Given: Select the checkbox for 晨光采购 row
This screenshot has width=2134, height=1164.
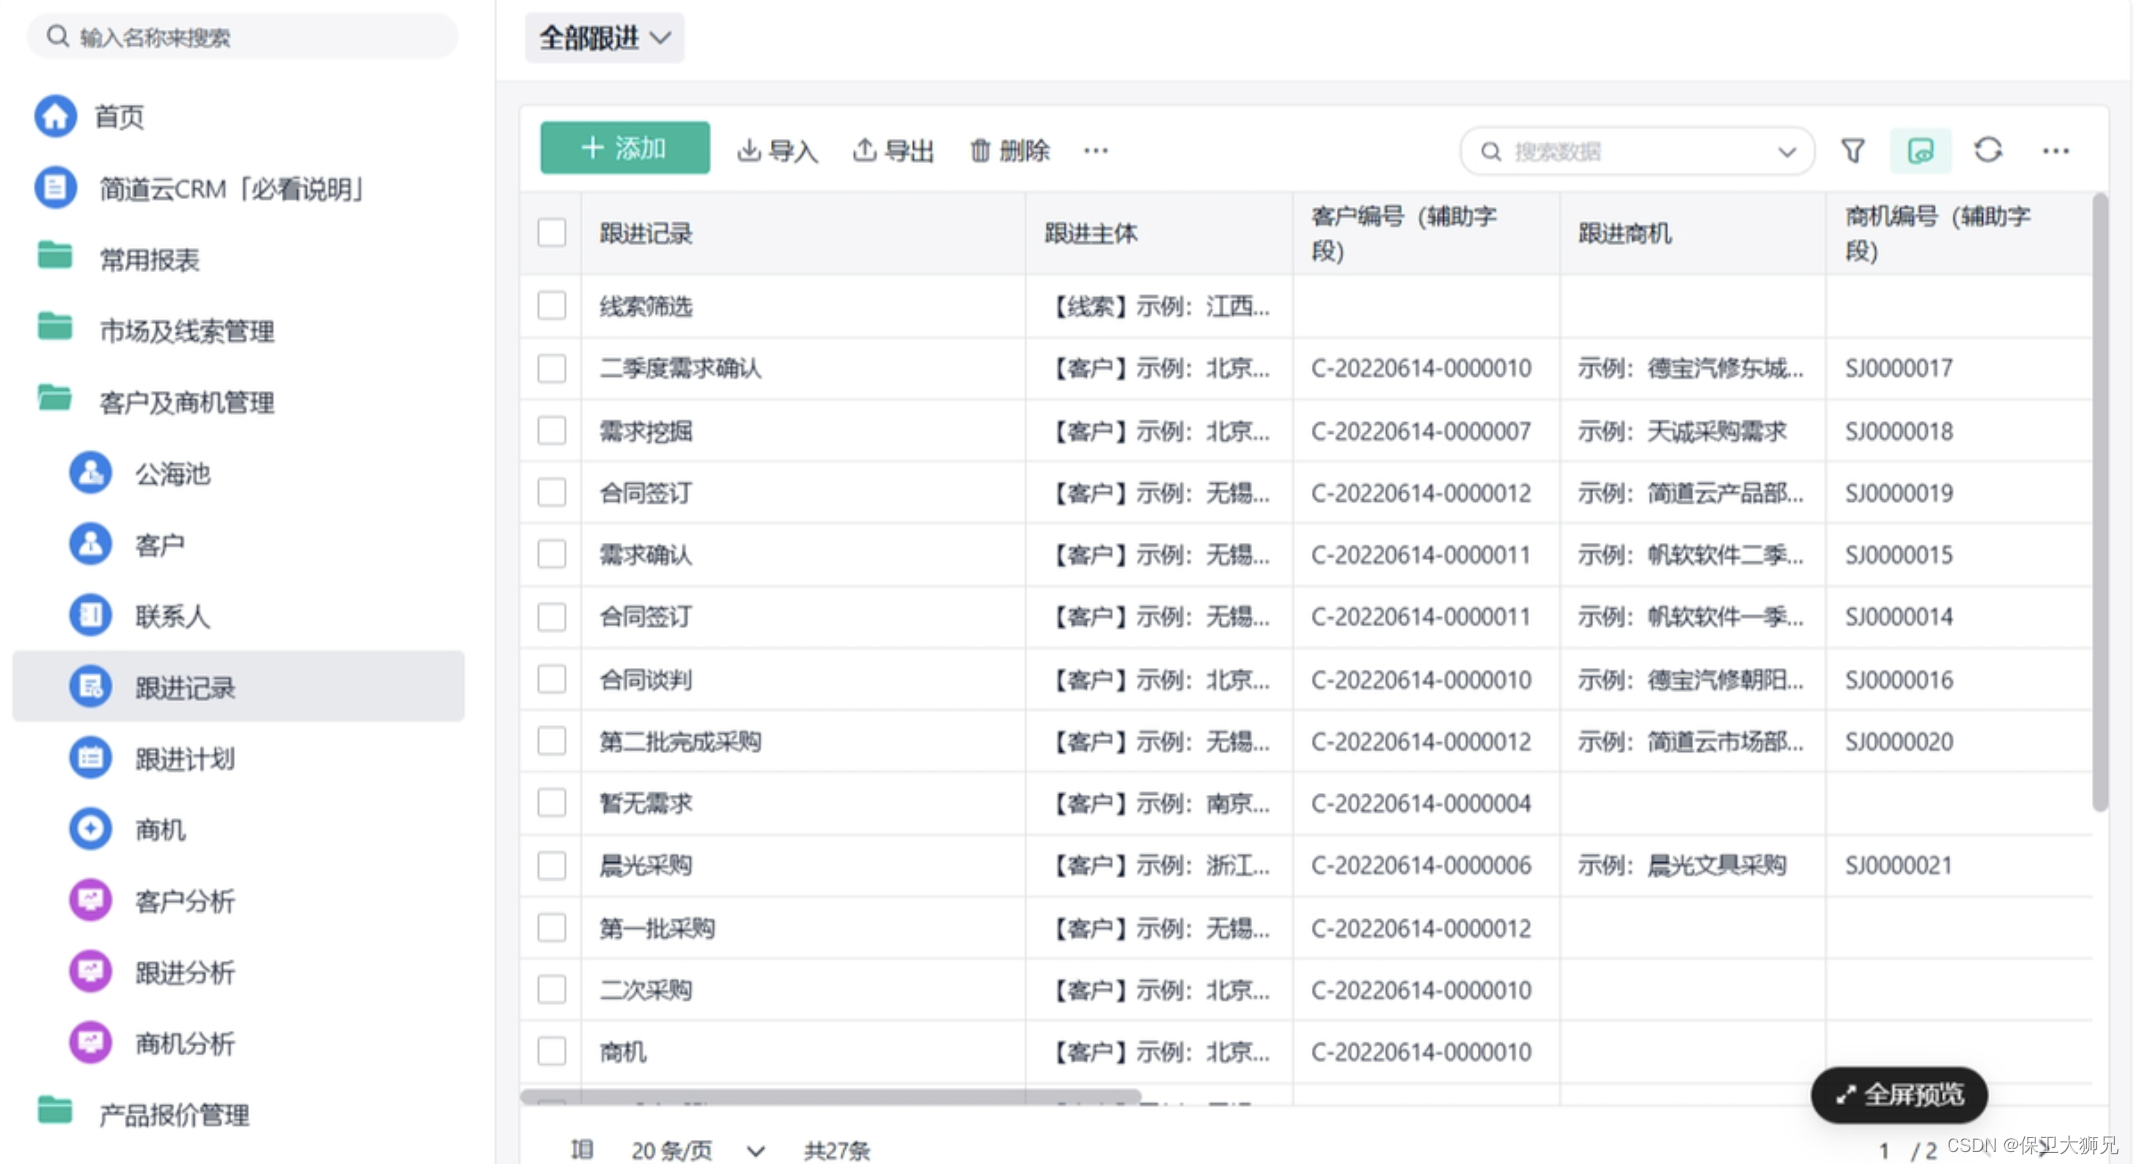Looking at the screenshot, I should click(552, 865).
